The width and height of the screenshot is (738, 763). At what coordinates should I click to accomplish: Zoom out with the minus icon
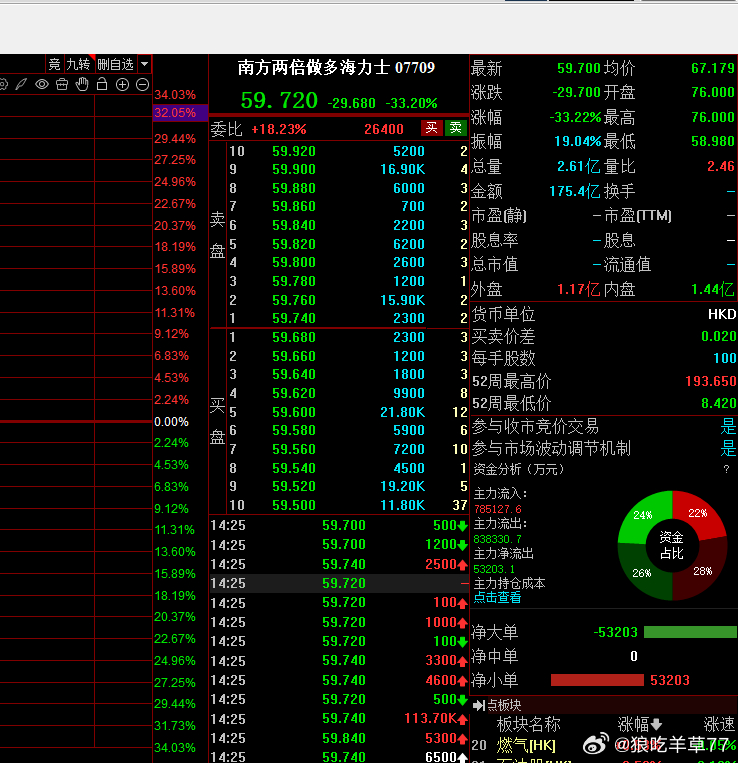pos(142,85)
